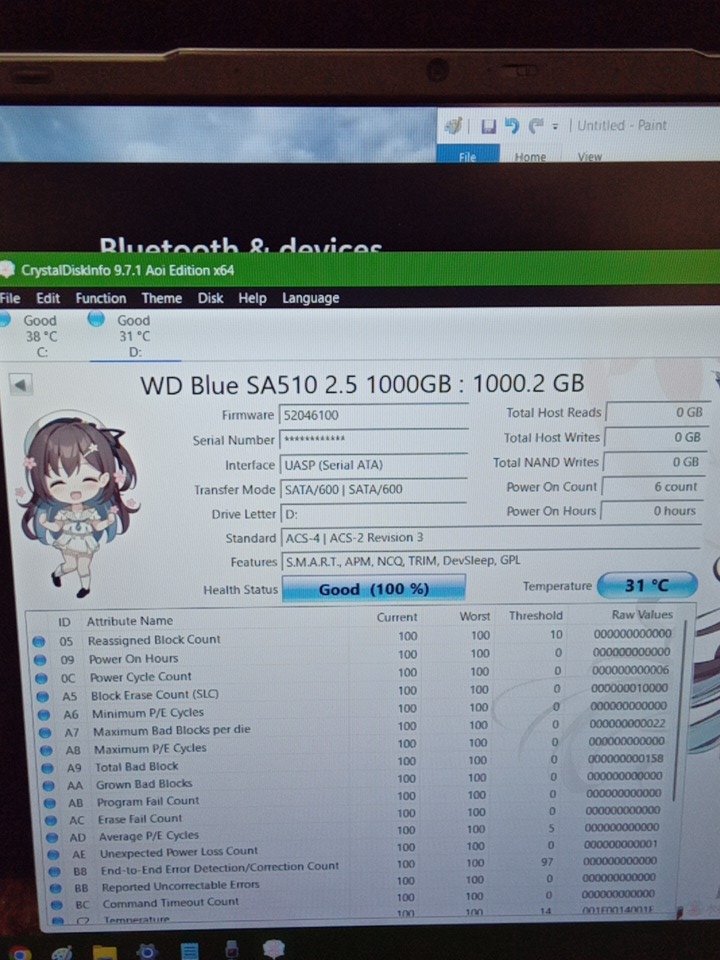The width and height of the screenshot is (720, 960).
Task: Click the Paint app icon in its title bar
Action: click(x=454, y=126)
